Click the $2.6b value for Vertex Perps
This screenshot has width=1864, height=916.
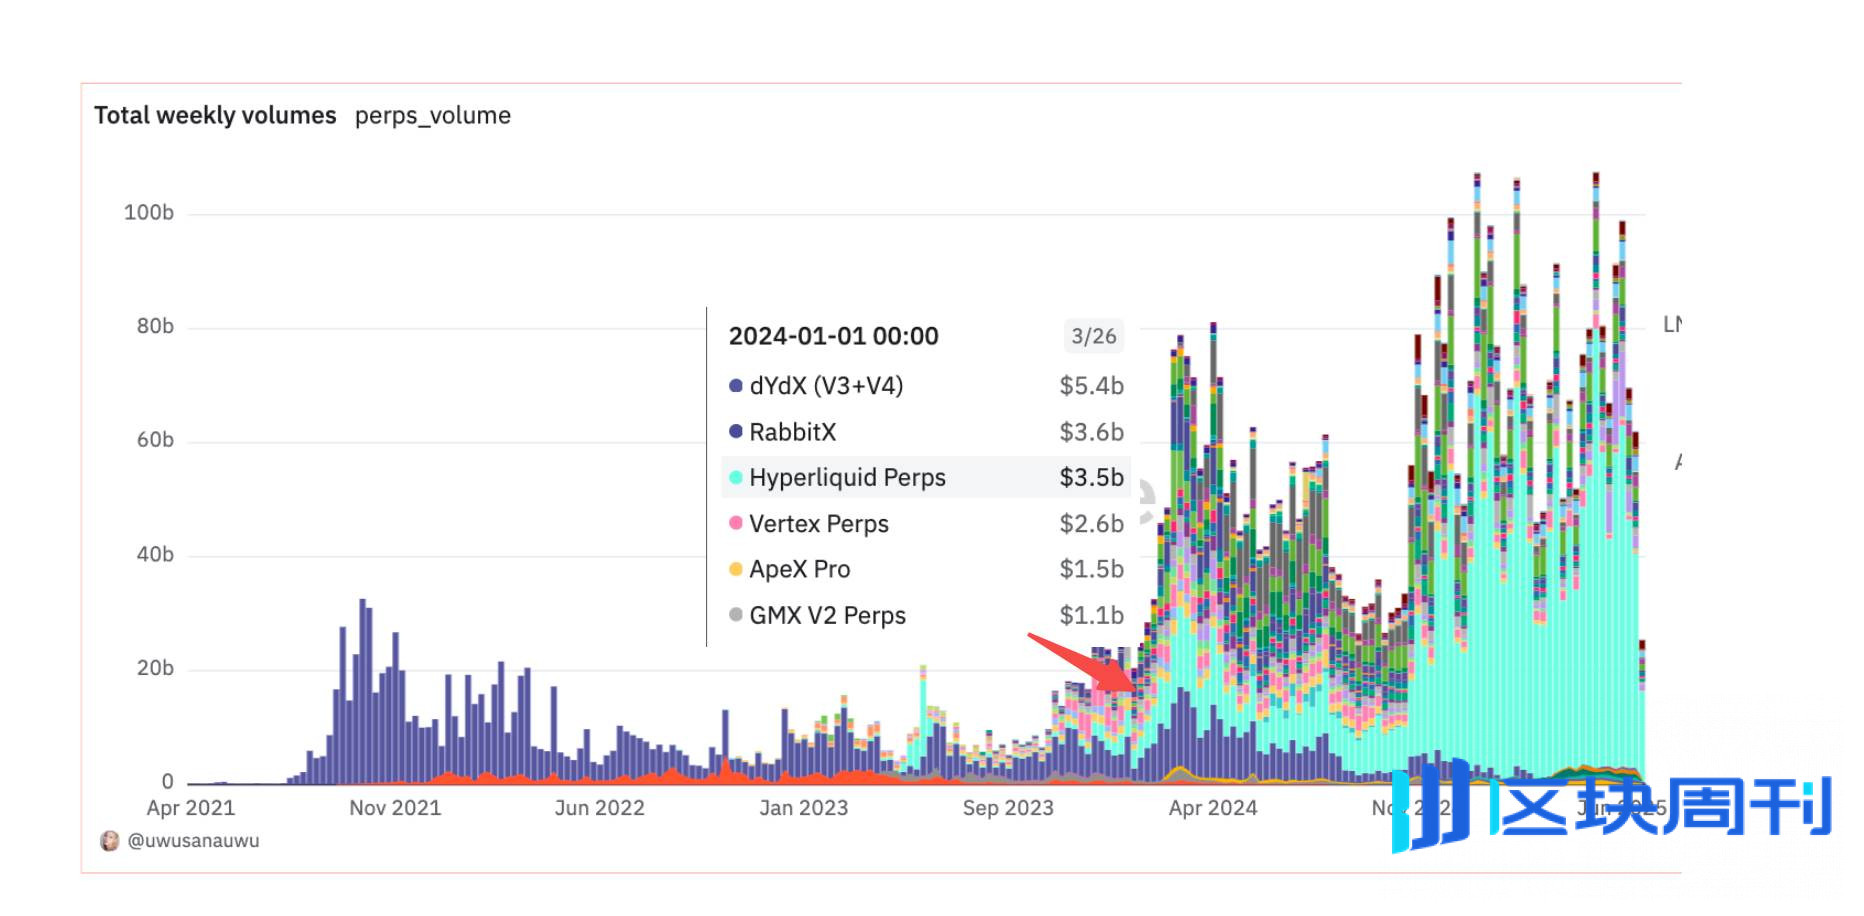tap(1092, 524)
